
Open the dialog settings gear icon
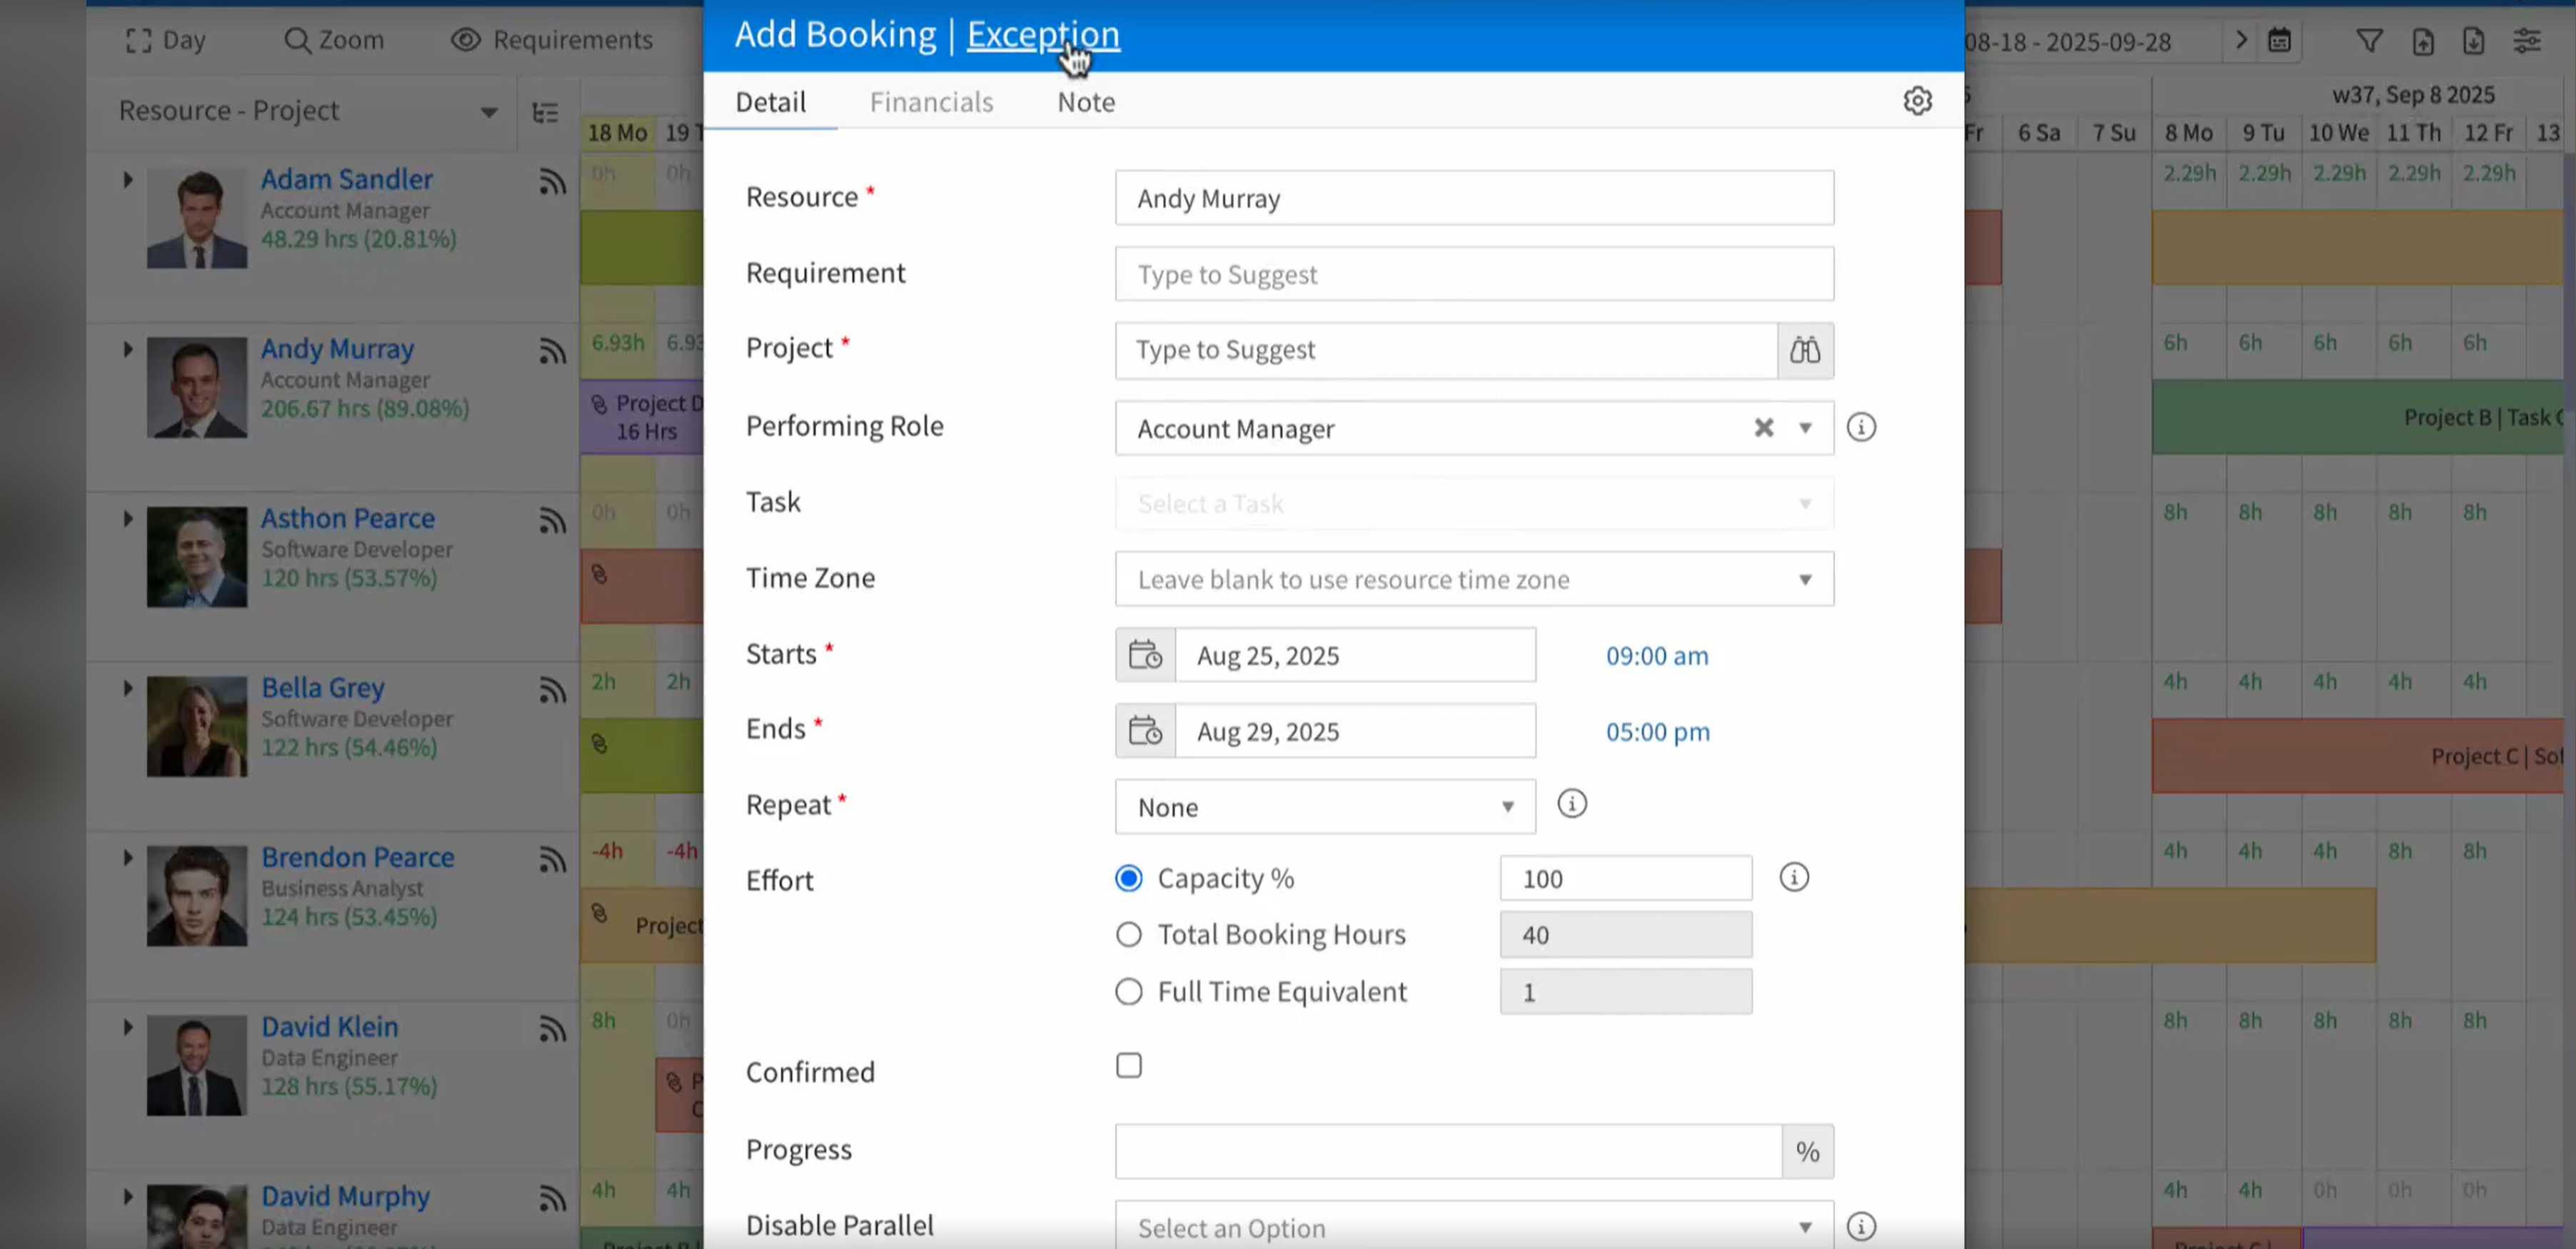[x=1916, y=101]
